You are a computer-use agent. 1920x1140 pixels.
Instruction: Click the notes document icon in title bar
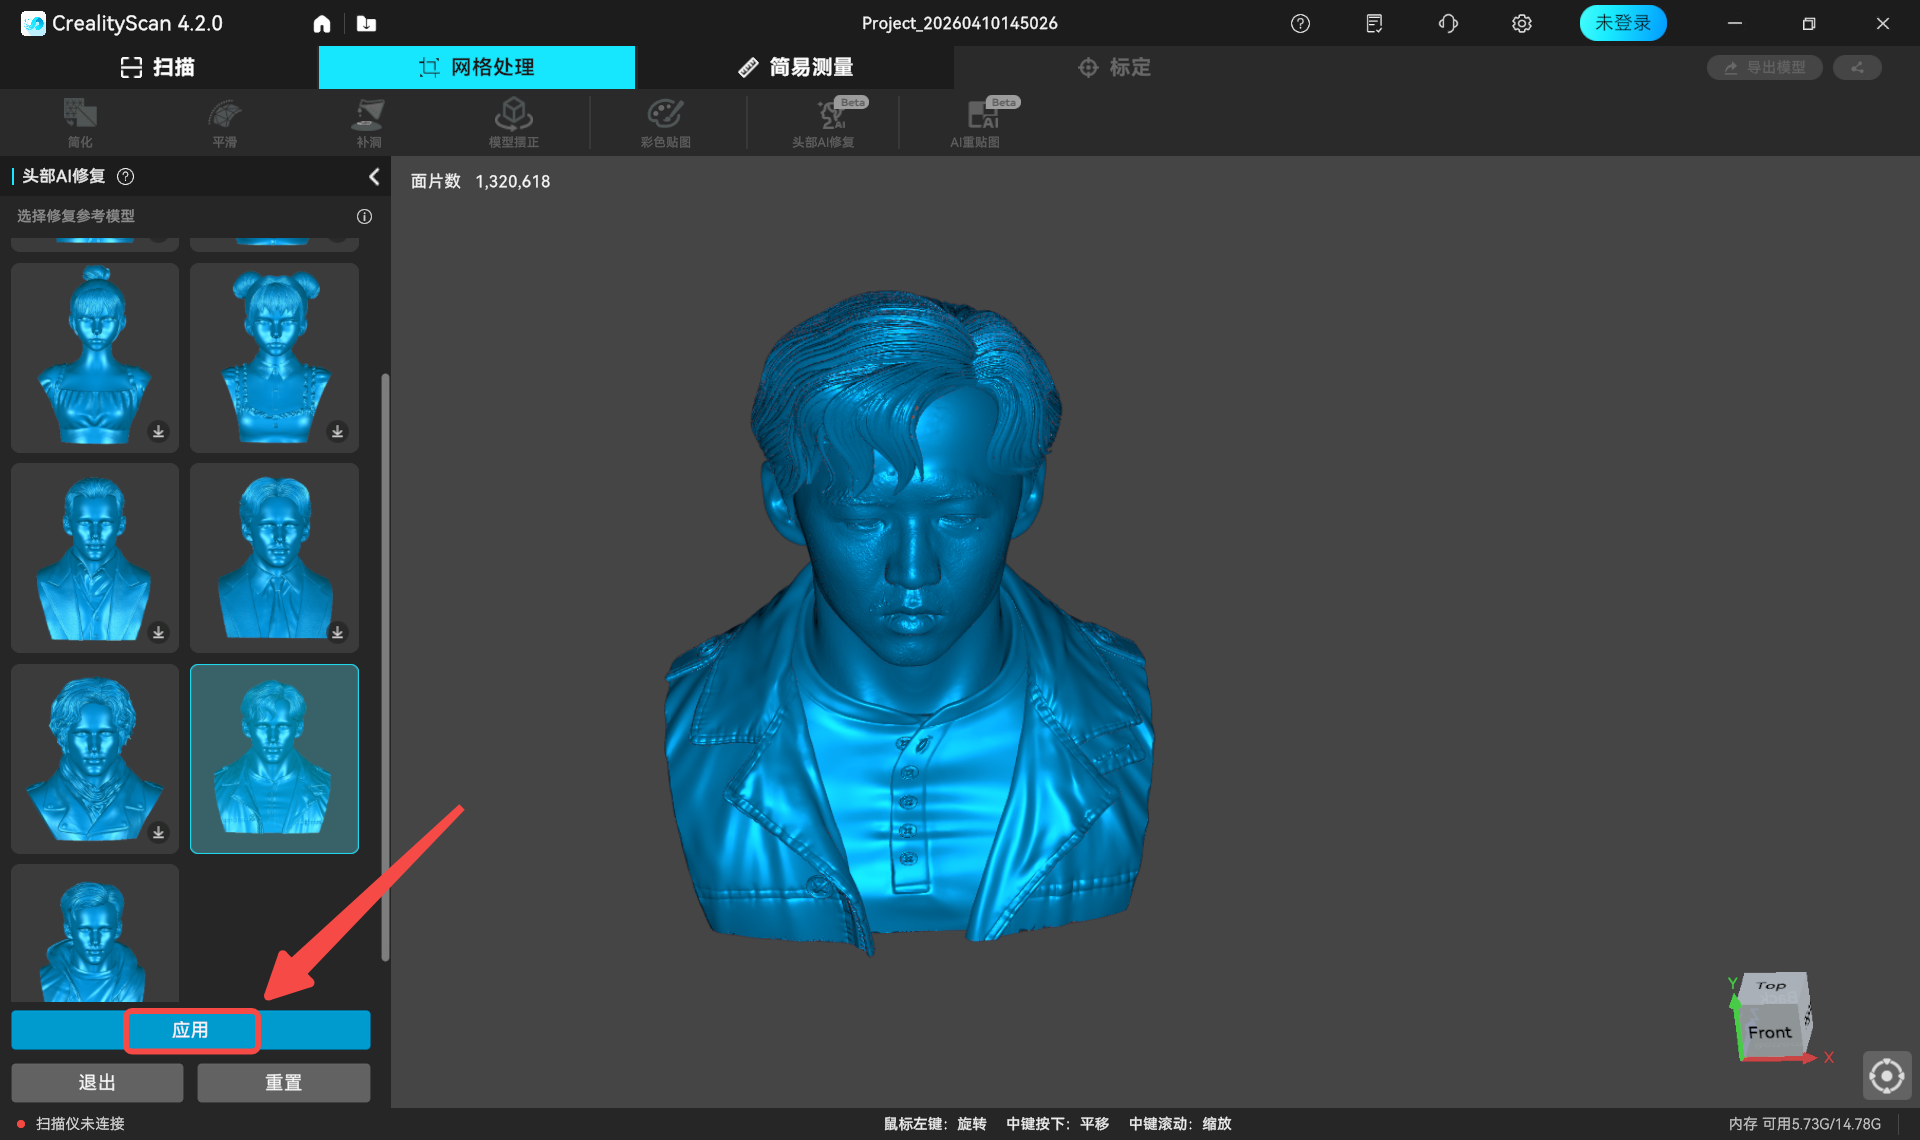[1374, 23]
